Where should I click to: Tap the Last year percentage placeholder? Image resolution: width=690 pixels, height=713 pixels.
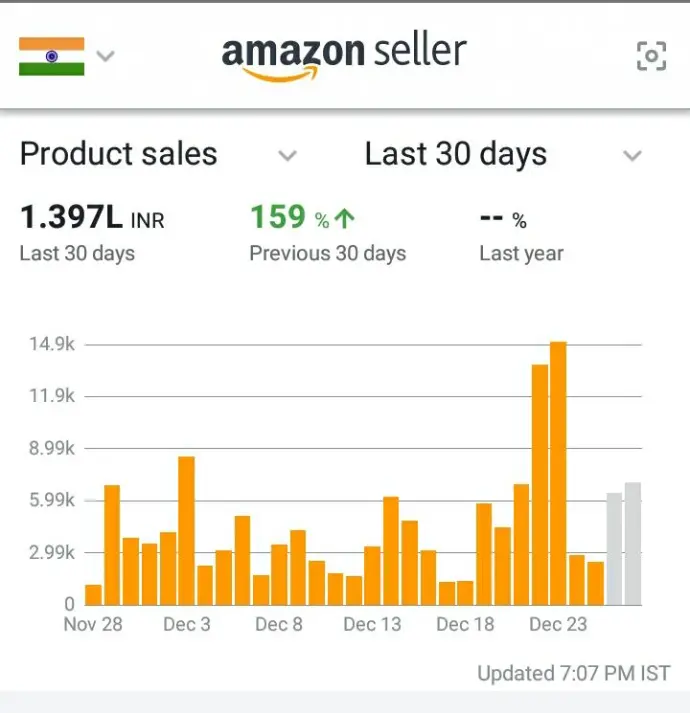504,218
